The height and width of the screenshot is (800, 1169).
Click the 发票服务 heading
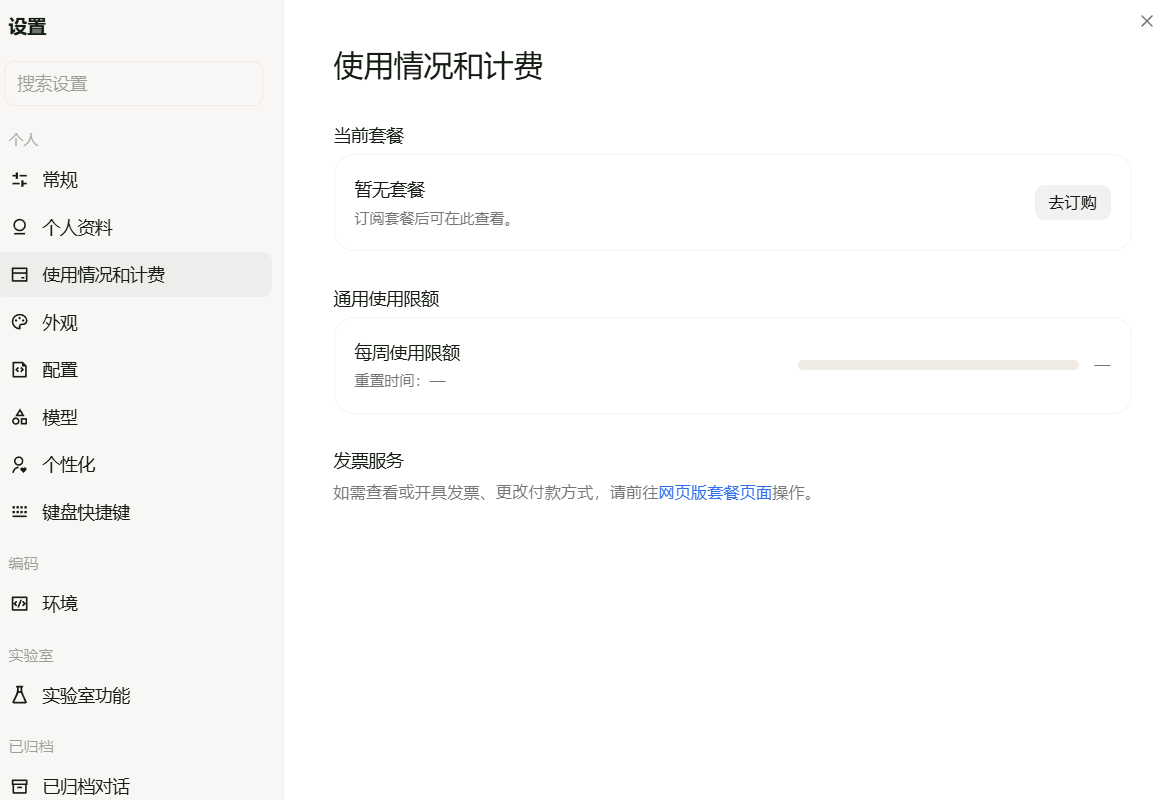tap(368, 461)
